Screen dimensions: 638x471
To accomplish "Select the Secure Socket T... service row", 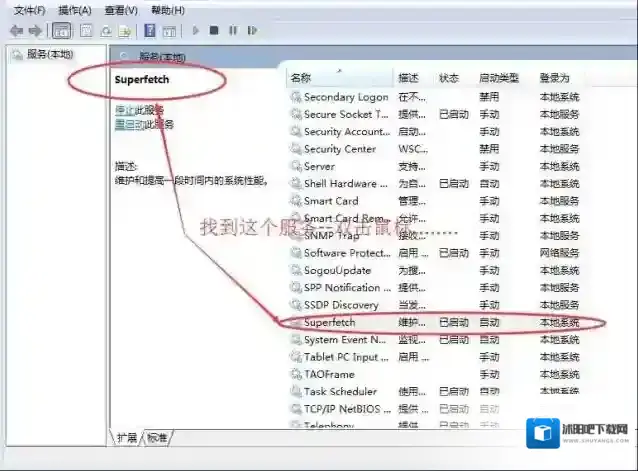I will [x=435, y=115].
